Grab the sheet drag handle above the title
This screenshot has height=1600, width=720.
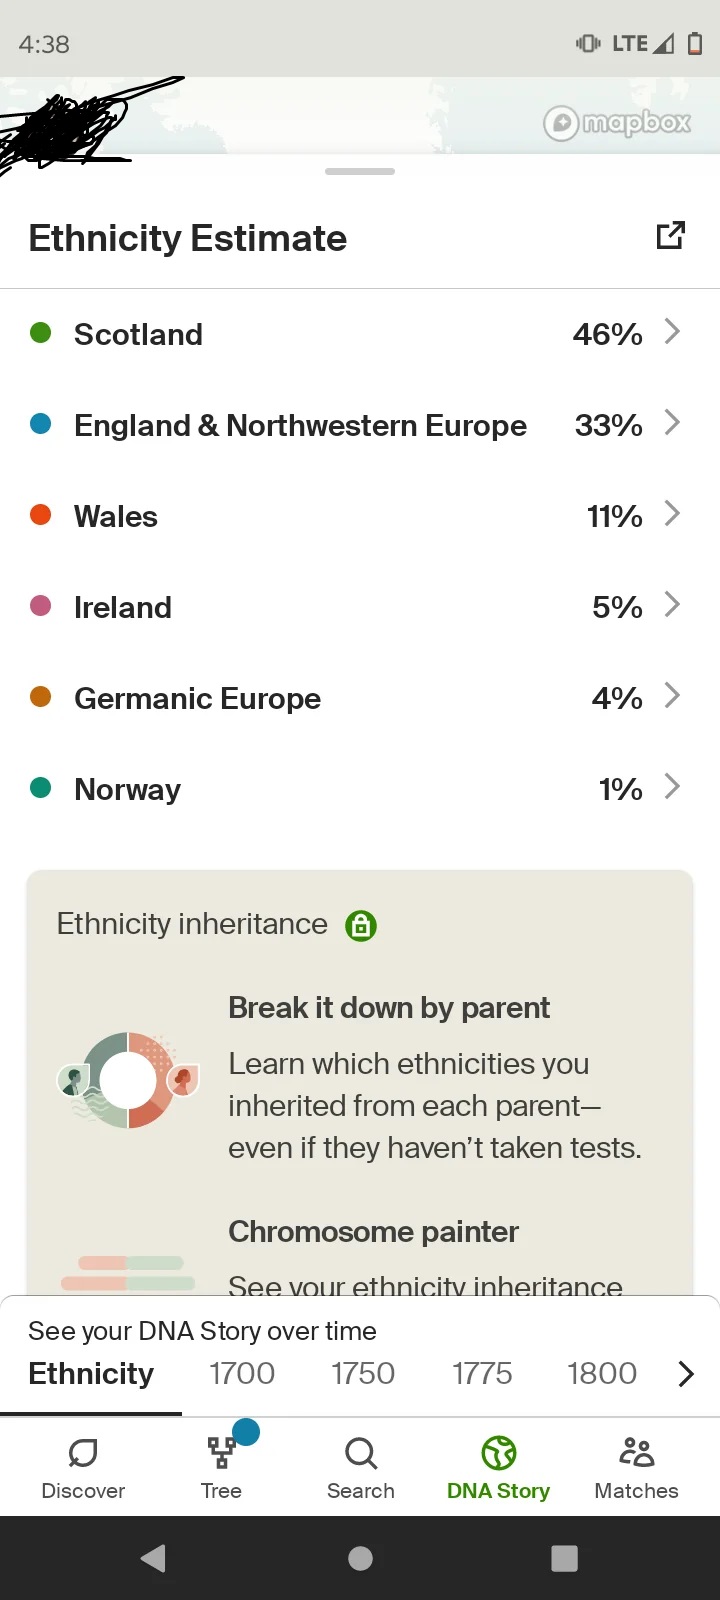point(360,171)
